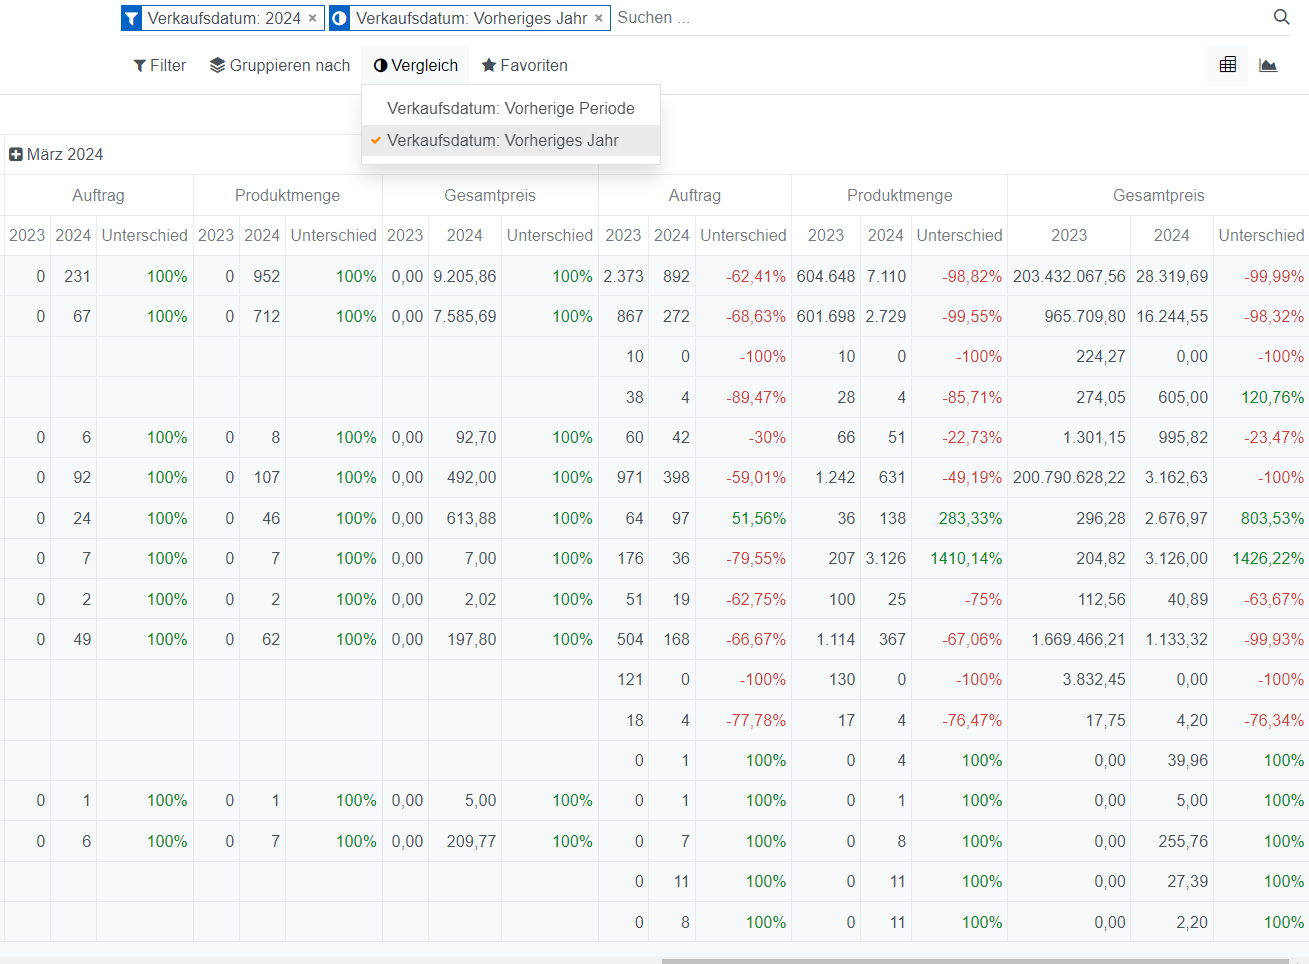The width and height of the screenshot is (1309, 964).
Task: Open the Gruppieren nach dropdown
Action: [x=280, y=65]
